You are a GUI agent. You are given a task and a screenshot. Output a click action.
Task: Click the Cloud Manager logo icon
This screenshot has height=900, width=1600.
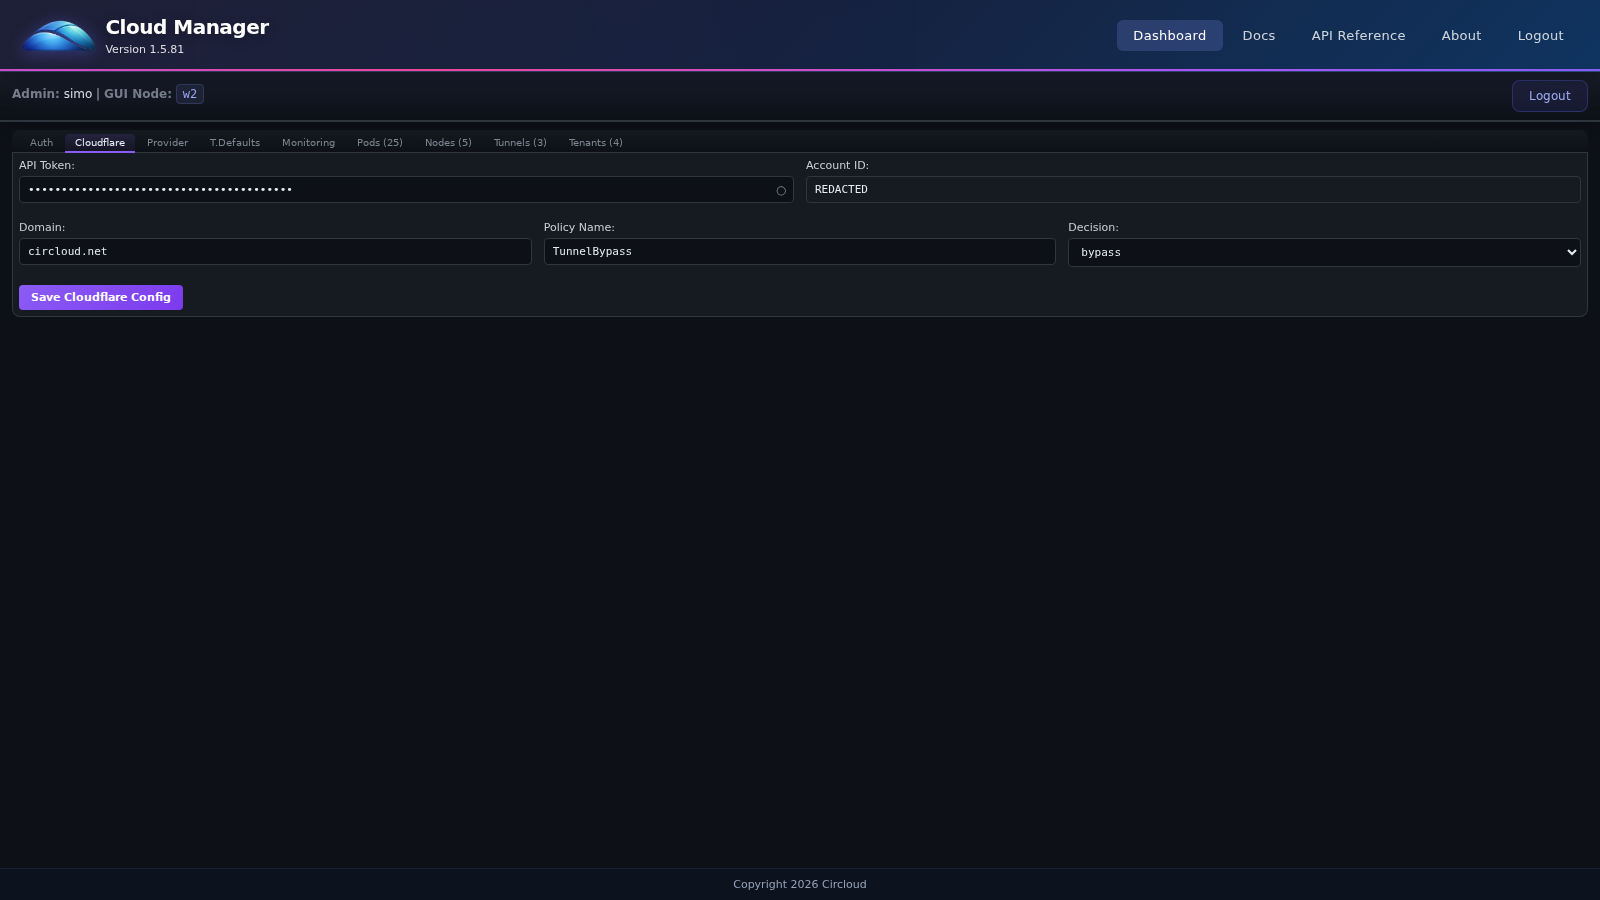tap(57, 35)
